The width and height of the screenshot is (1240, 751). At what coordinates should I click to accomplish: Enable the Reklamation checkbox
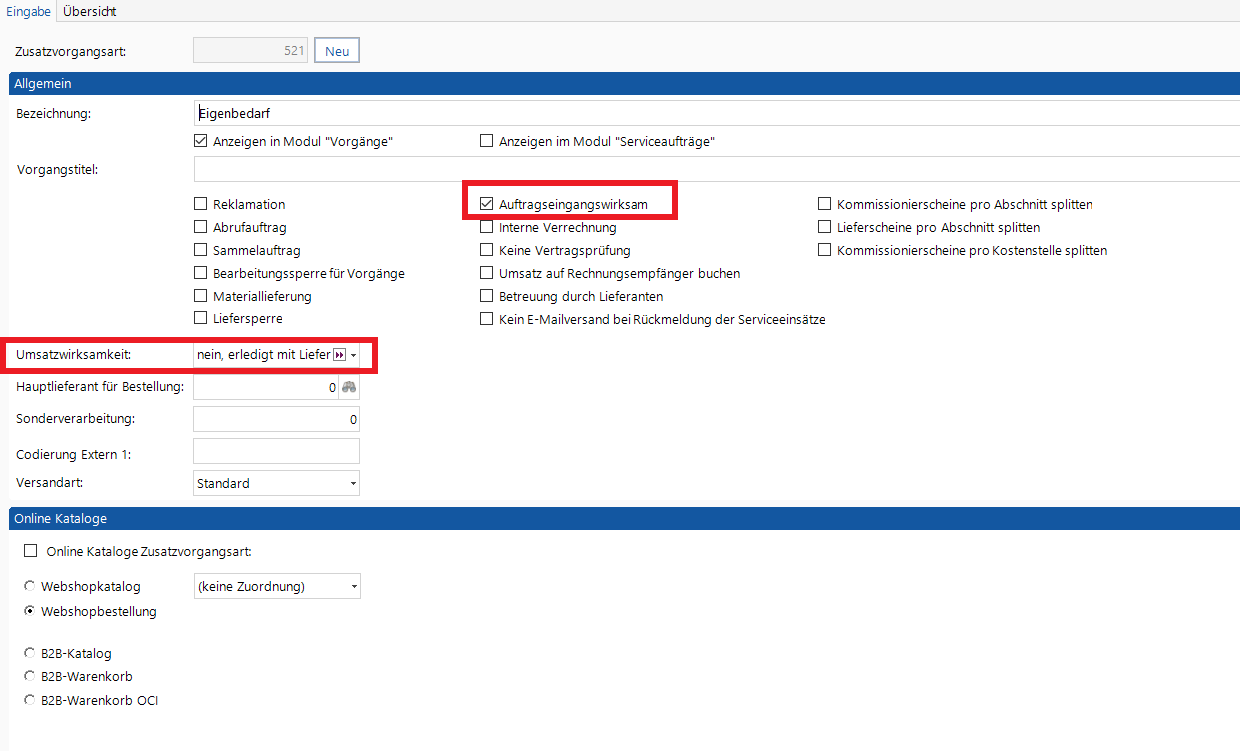tap(201, 204)
